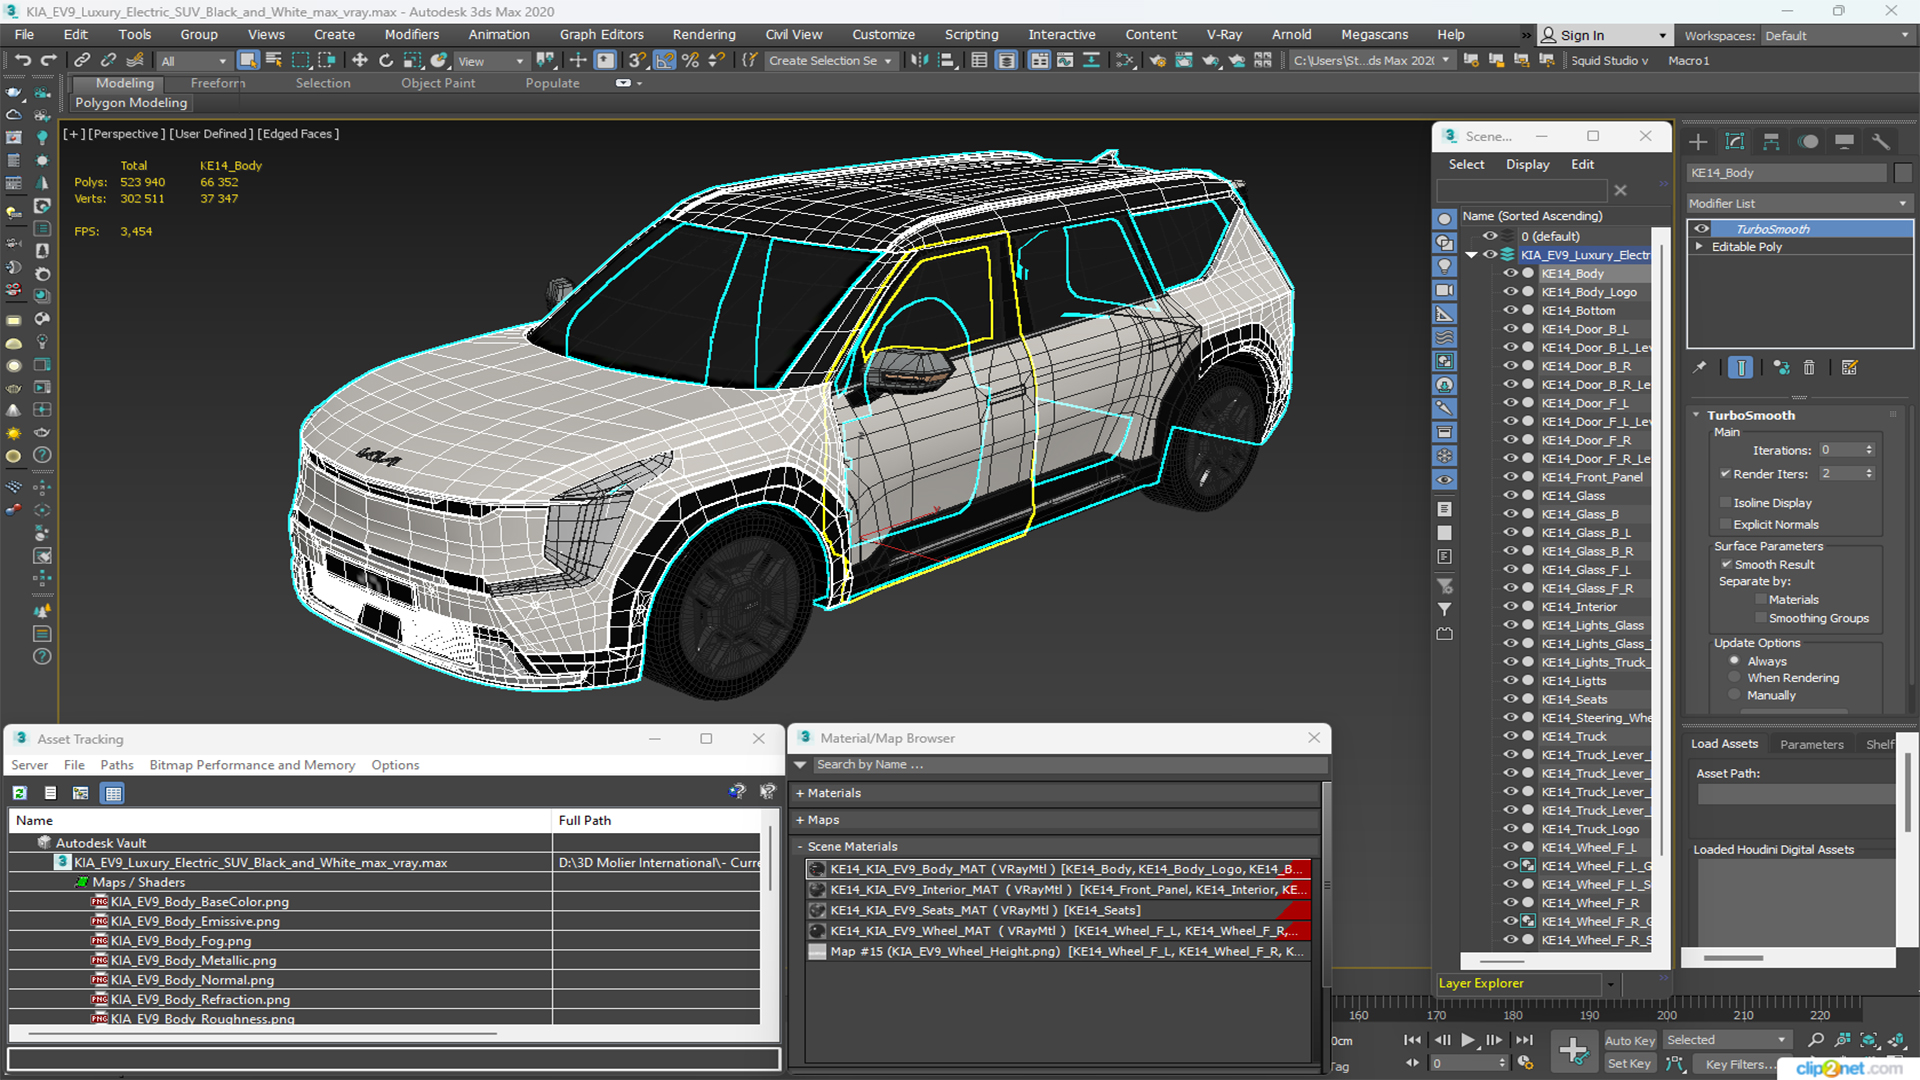
Task: Open the Rendered Frame Window icon
Action: pyautogui.click(x=1184, y=61)
